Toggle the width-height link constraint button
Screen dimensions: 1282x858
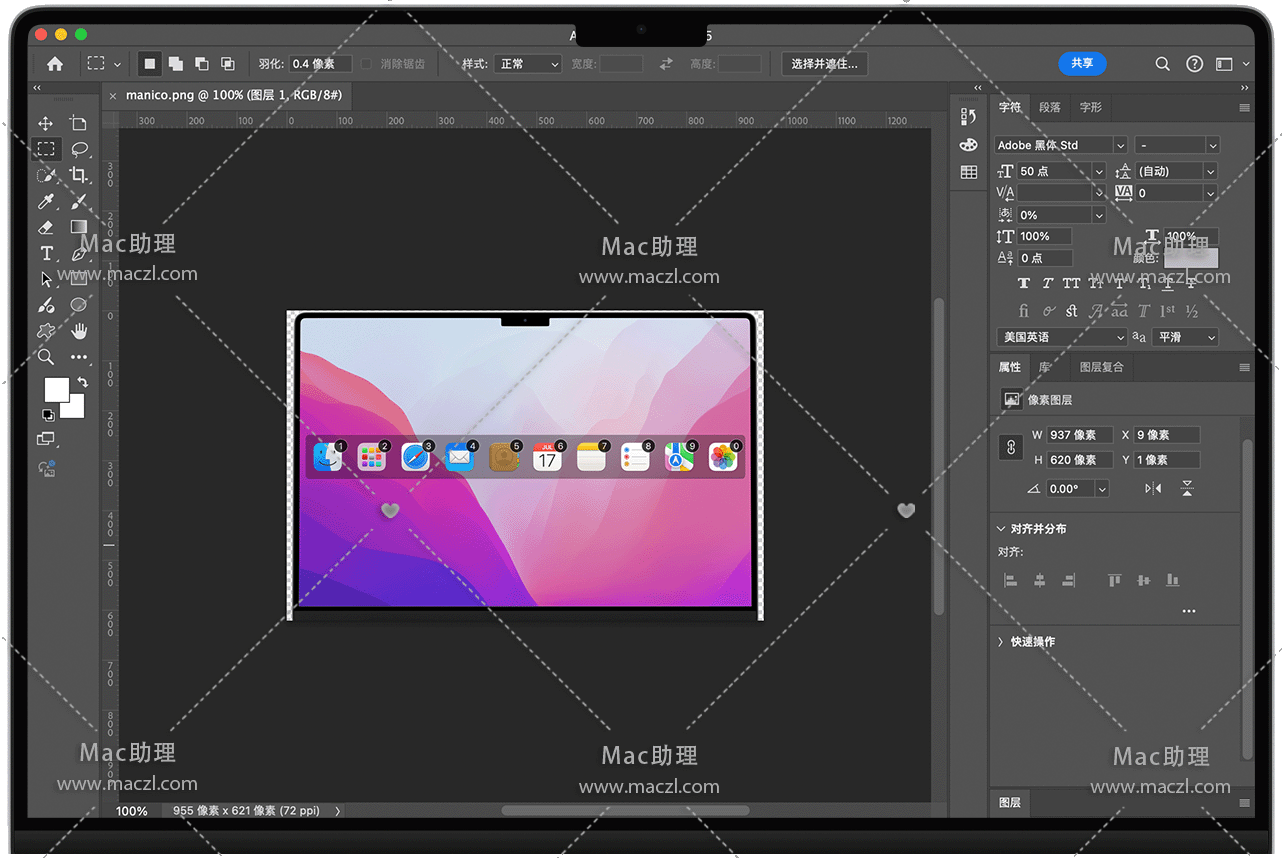(1010, 448)
